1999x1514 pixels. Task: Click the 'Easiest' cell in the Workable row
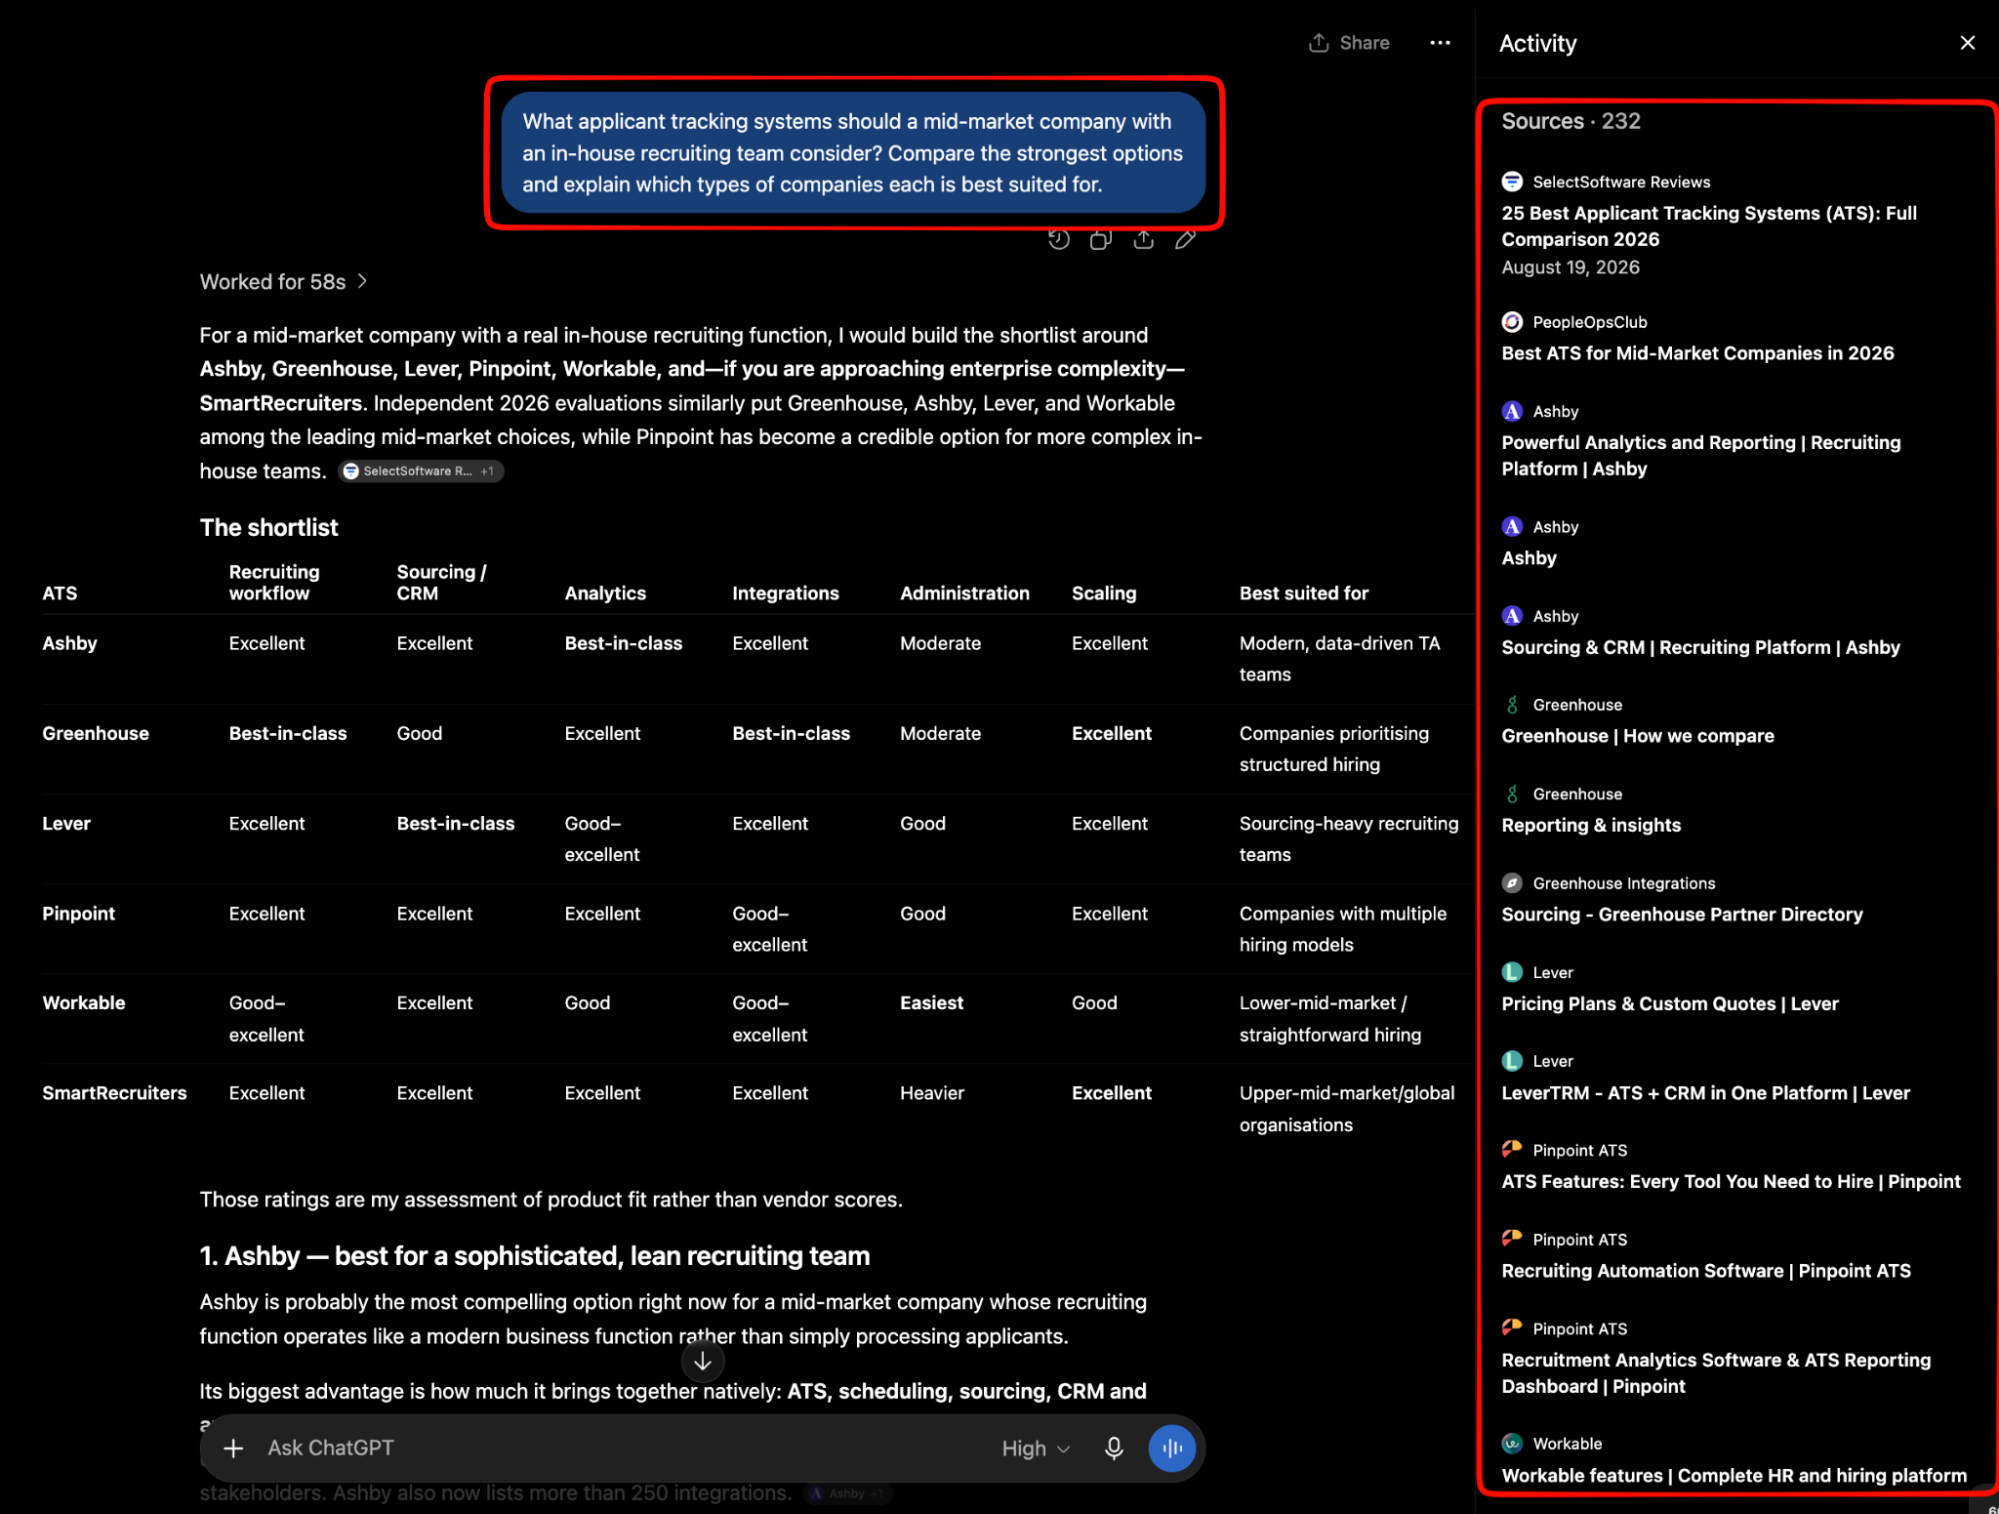(x=931, y=1002)
